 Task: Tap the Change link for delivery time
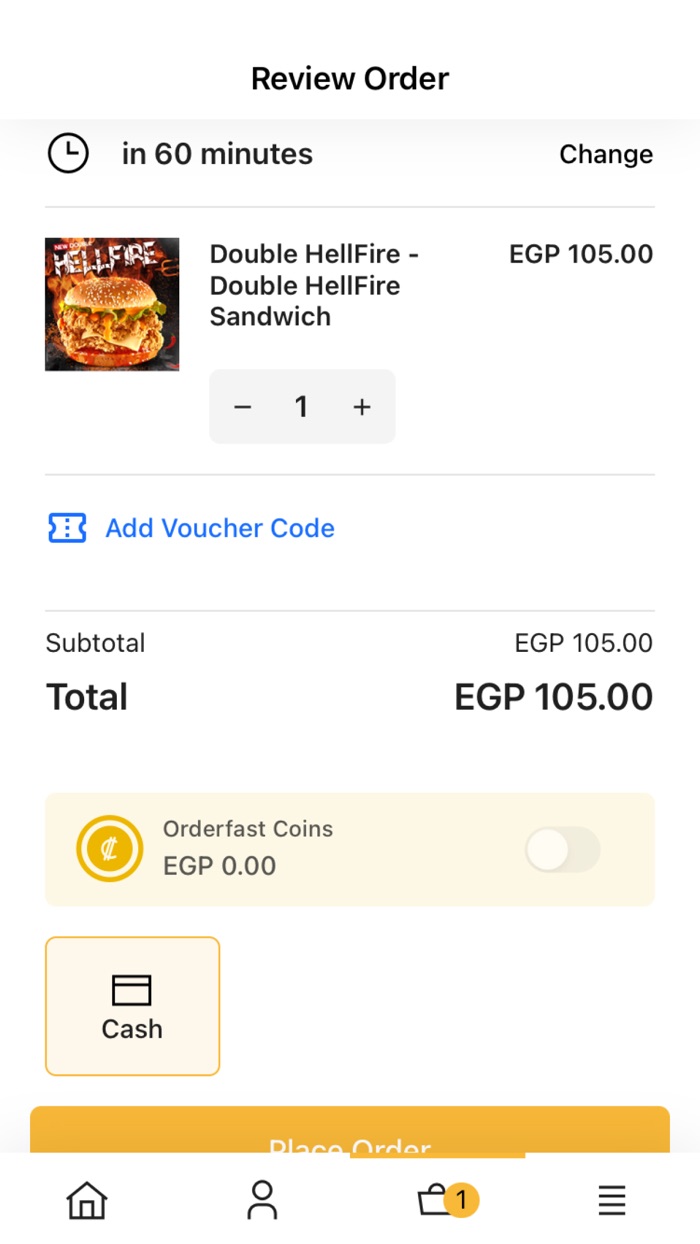tap(606, 154)
